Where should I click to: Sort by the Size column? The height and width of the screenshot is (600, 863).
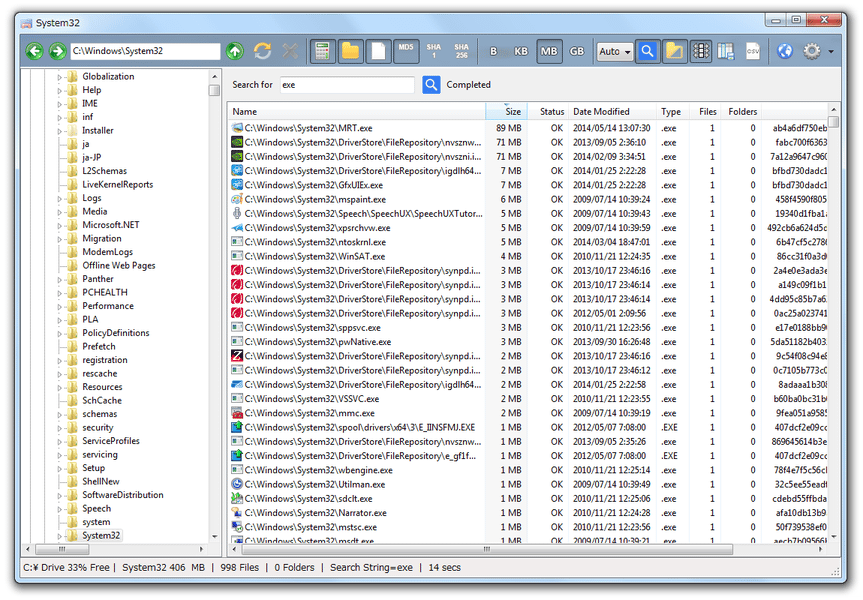pyautogui.click(x=506, y=111)
